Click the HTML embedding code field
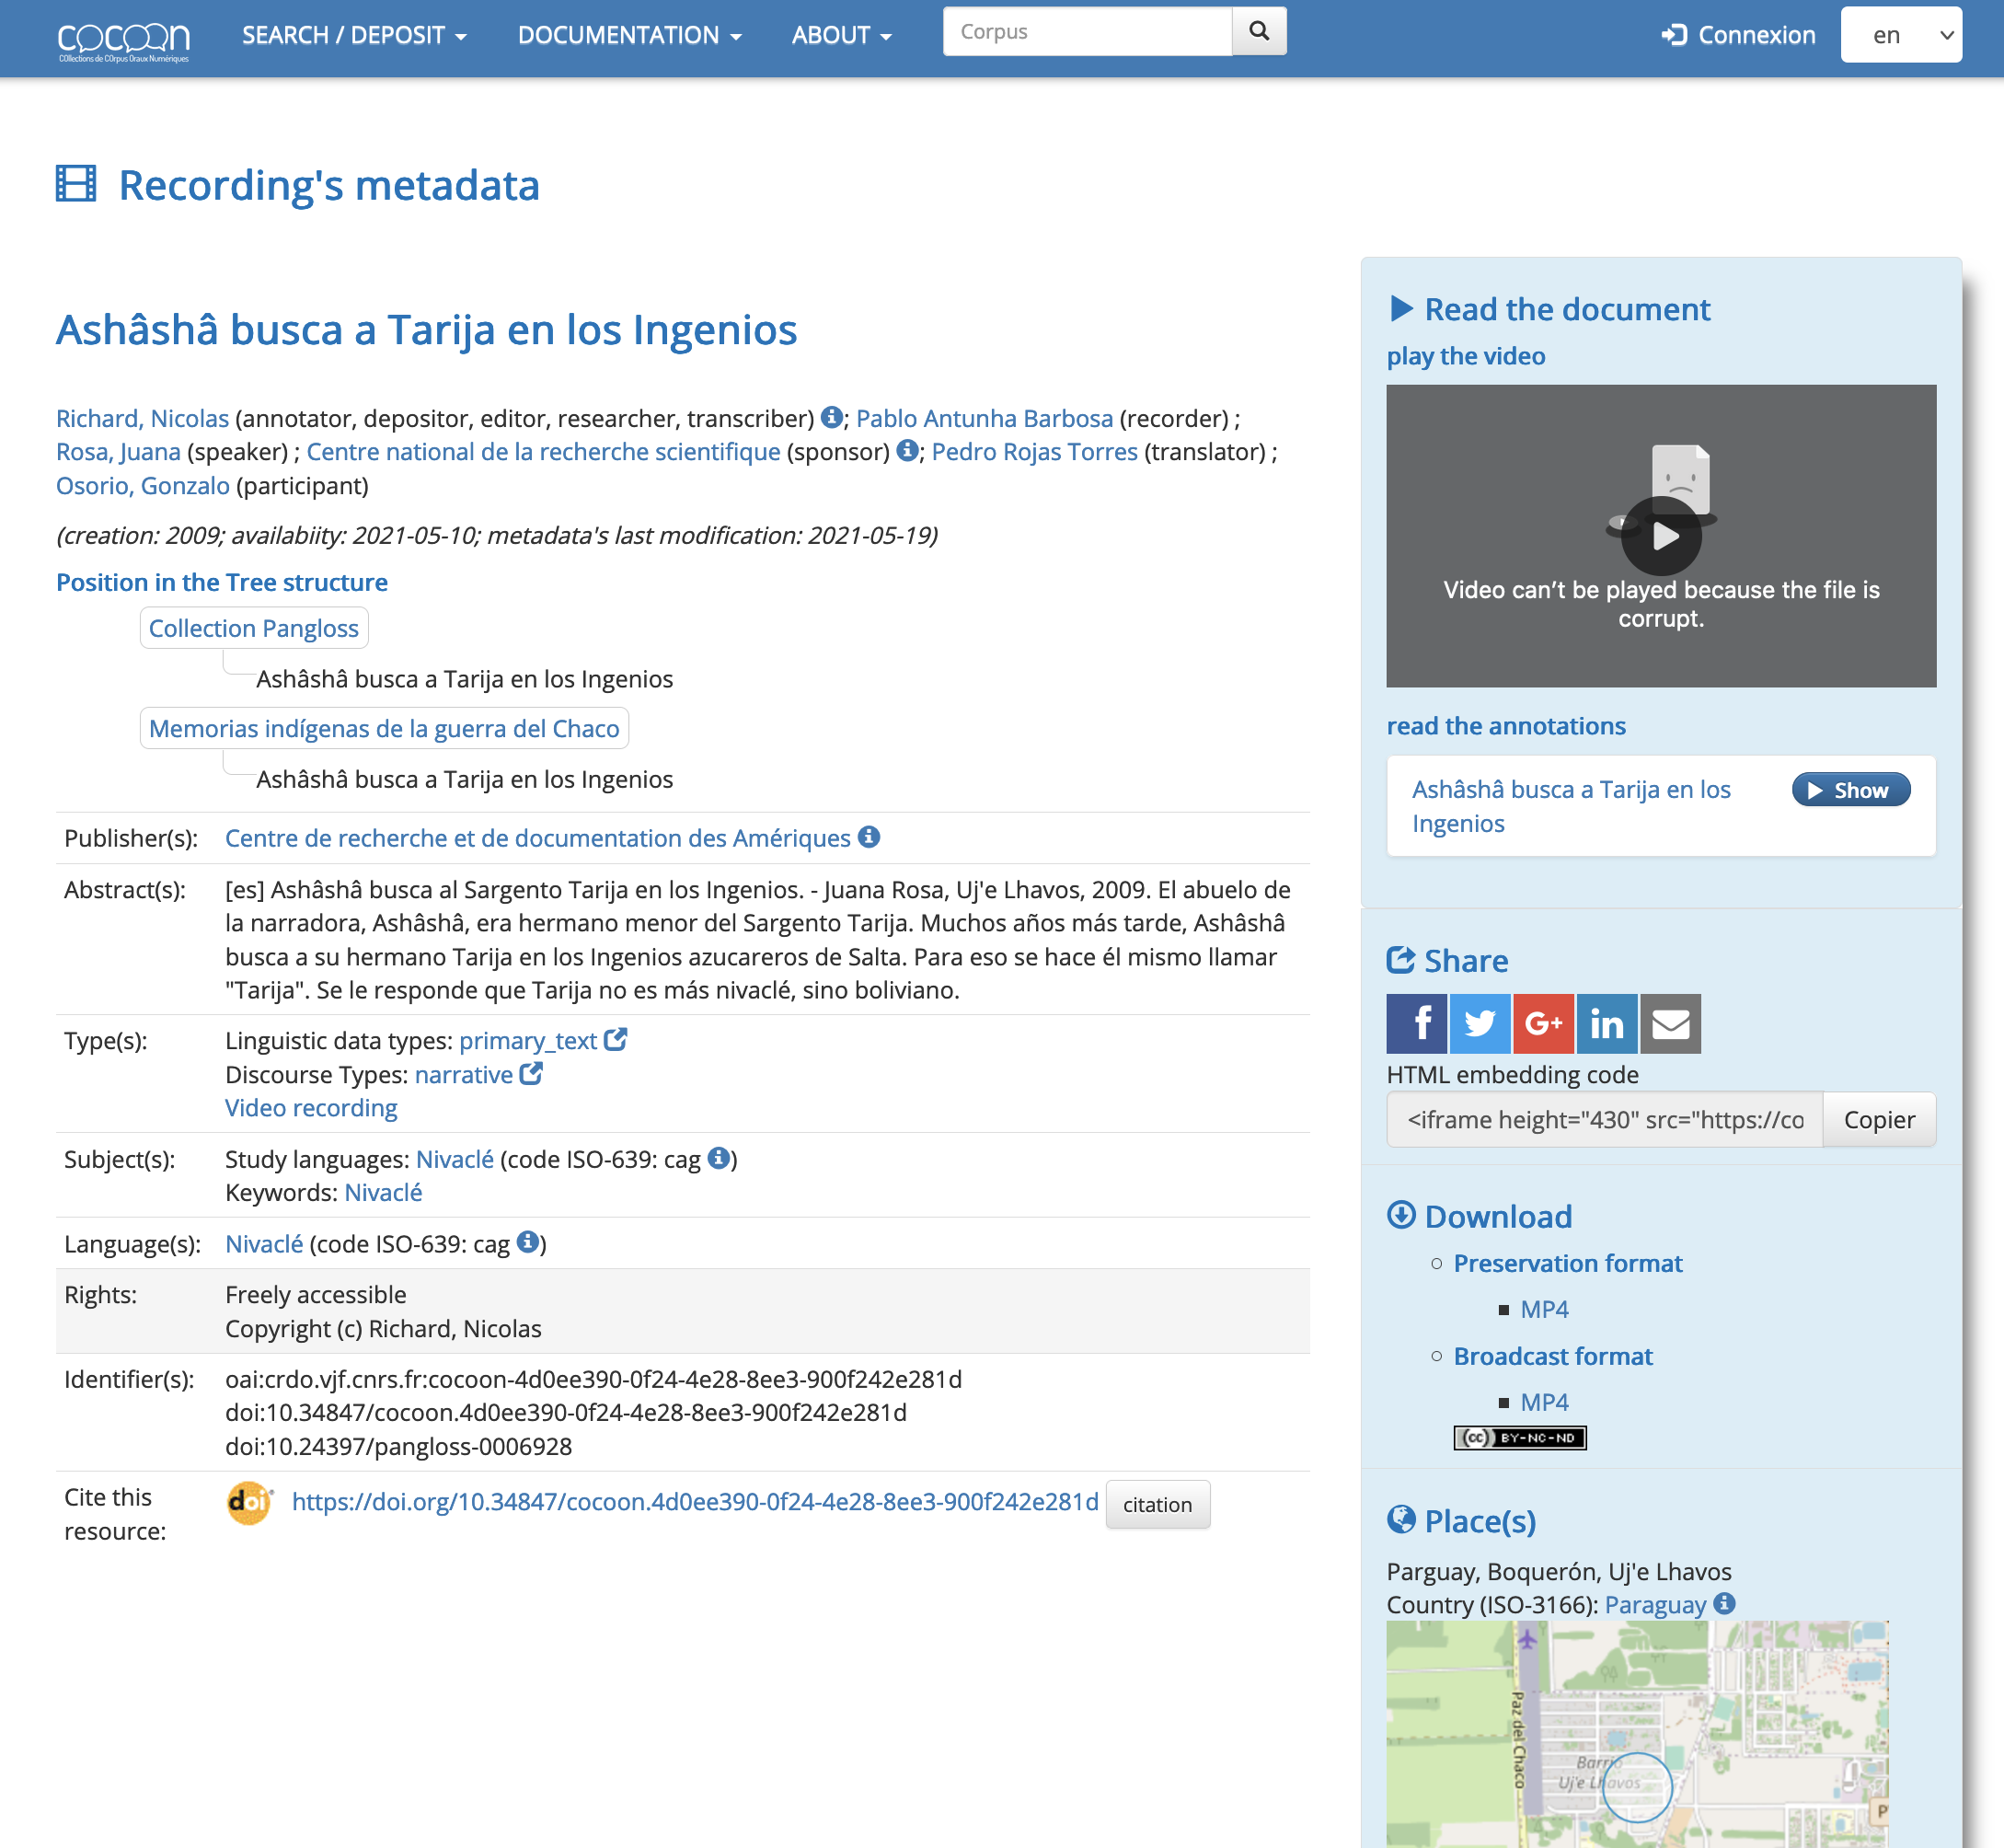This screenshot has width=2004, height=1848. 1605,1119
